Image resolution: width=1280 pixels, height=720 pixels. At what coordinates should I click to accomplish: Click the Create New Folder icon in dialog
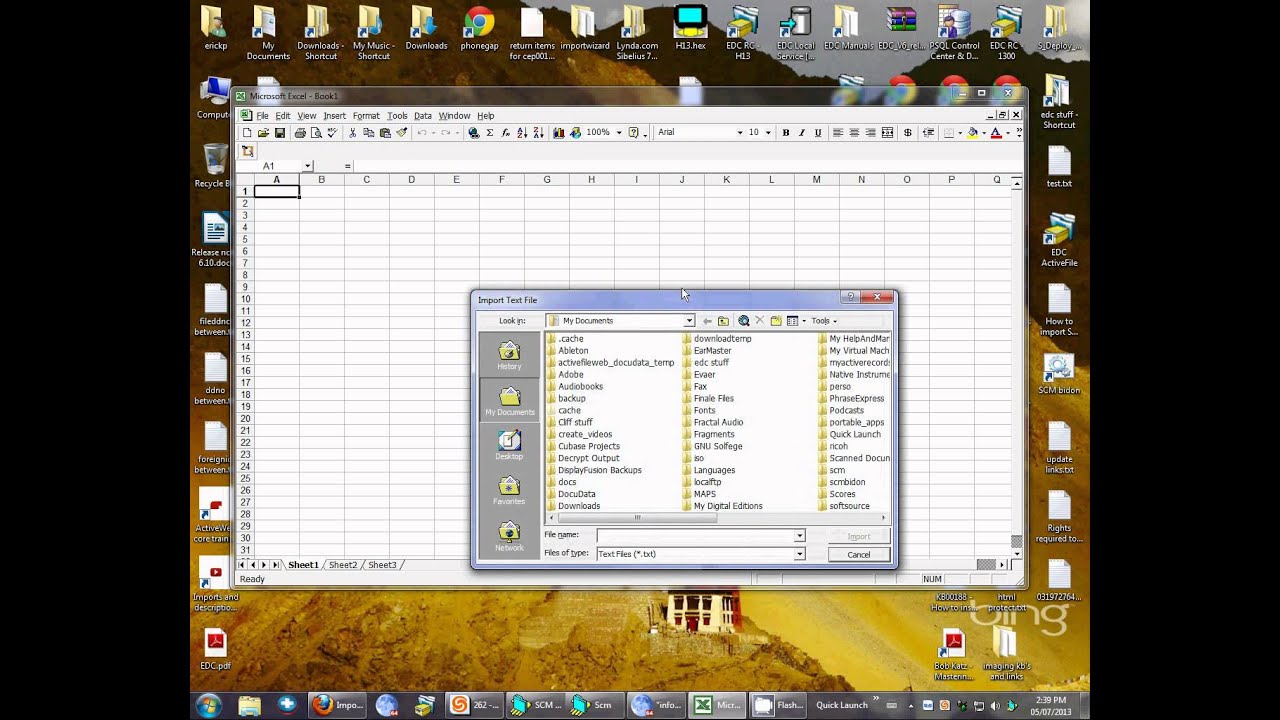click(775, 321)
